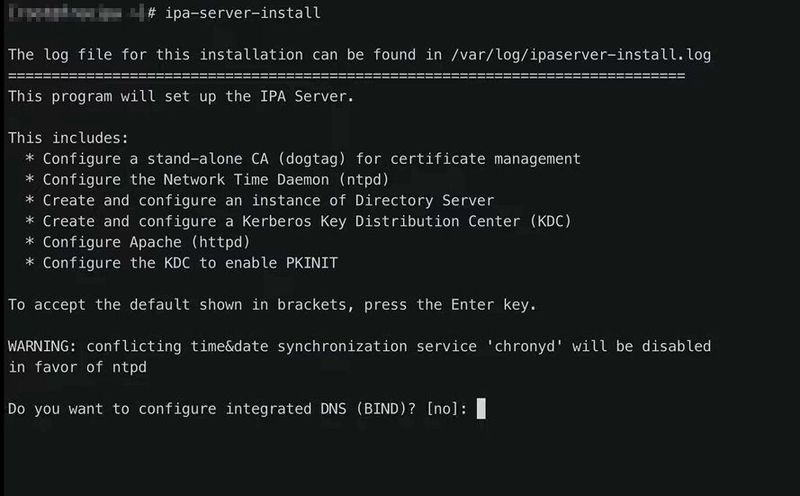The width and height of the screenshot is (800, 496).
Task: Click the equals-sign separator line
Action: pyautogui.click(x=345, y=76)
